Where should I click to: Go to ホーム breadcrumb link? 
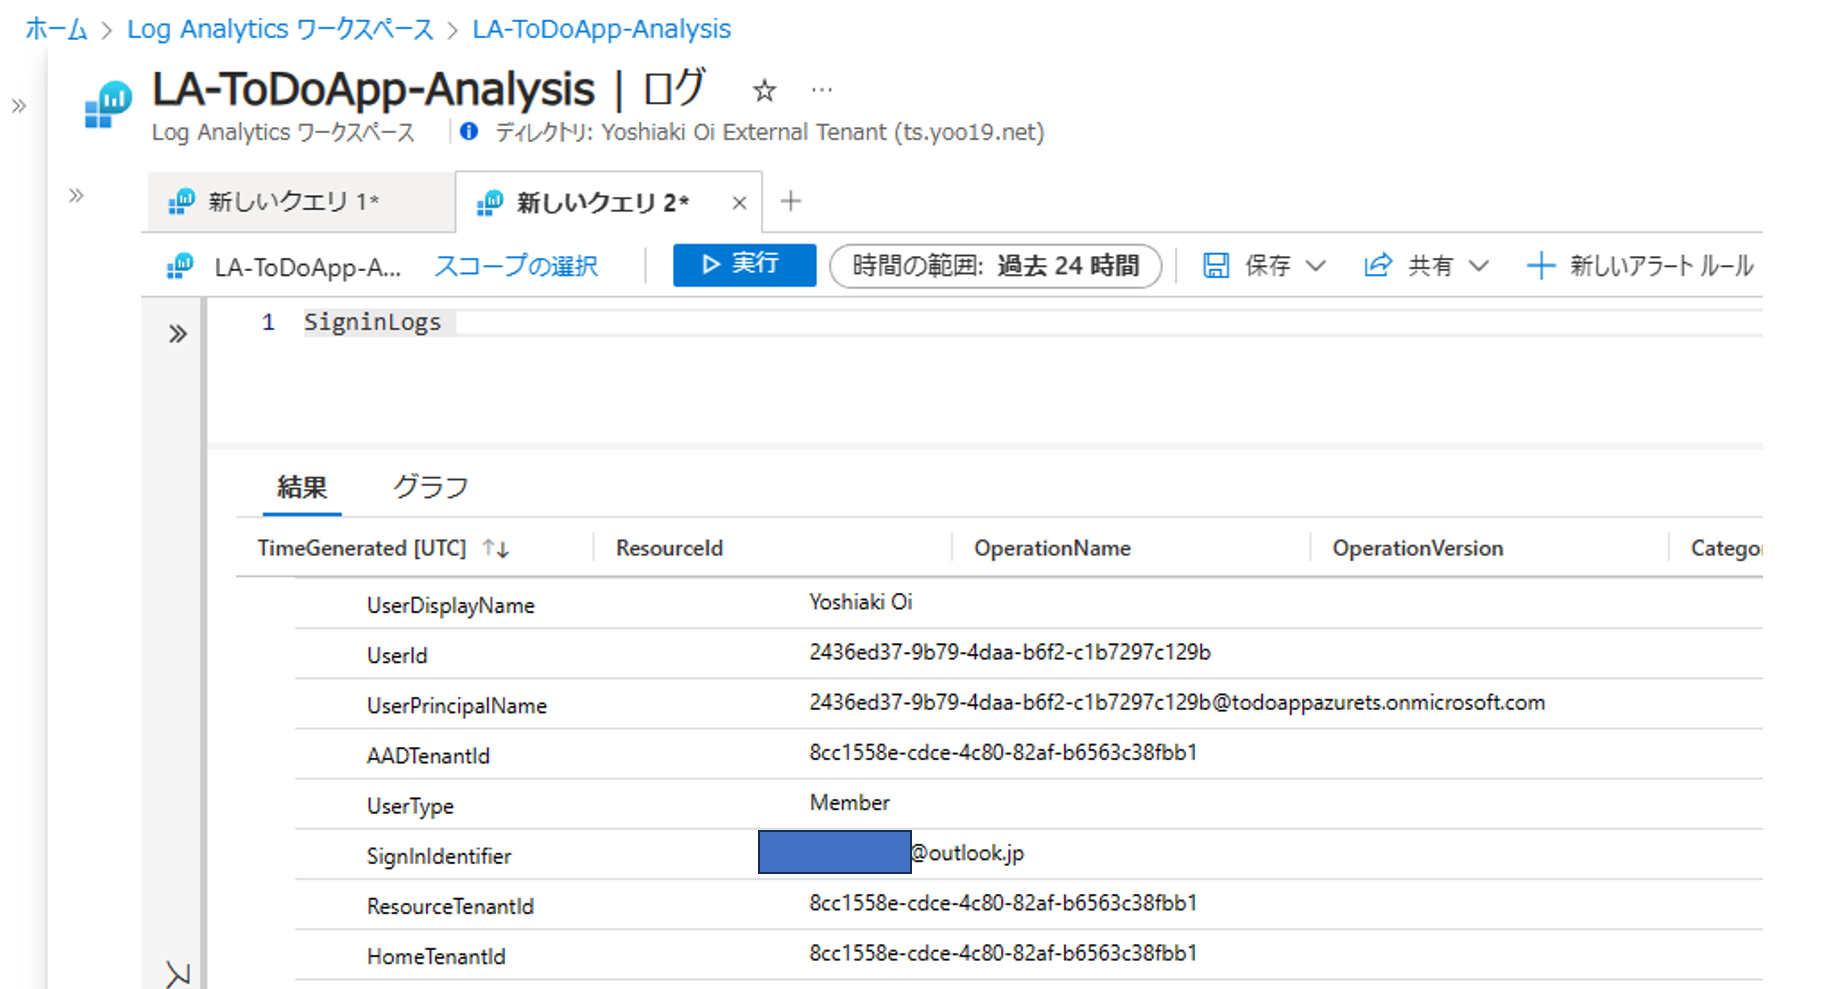pos(56,29)
